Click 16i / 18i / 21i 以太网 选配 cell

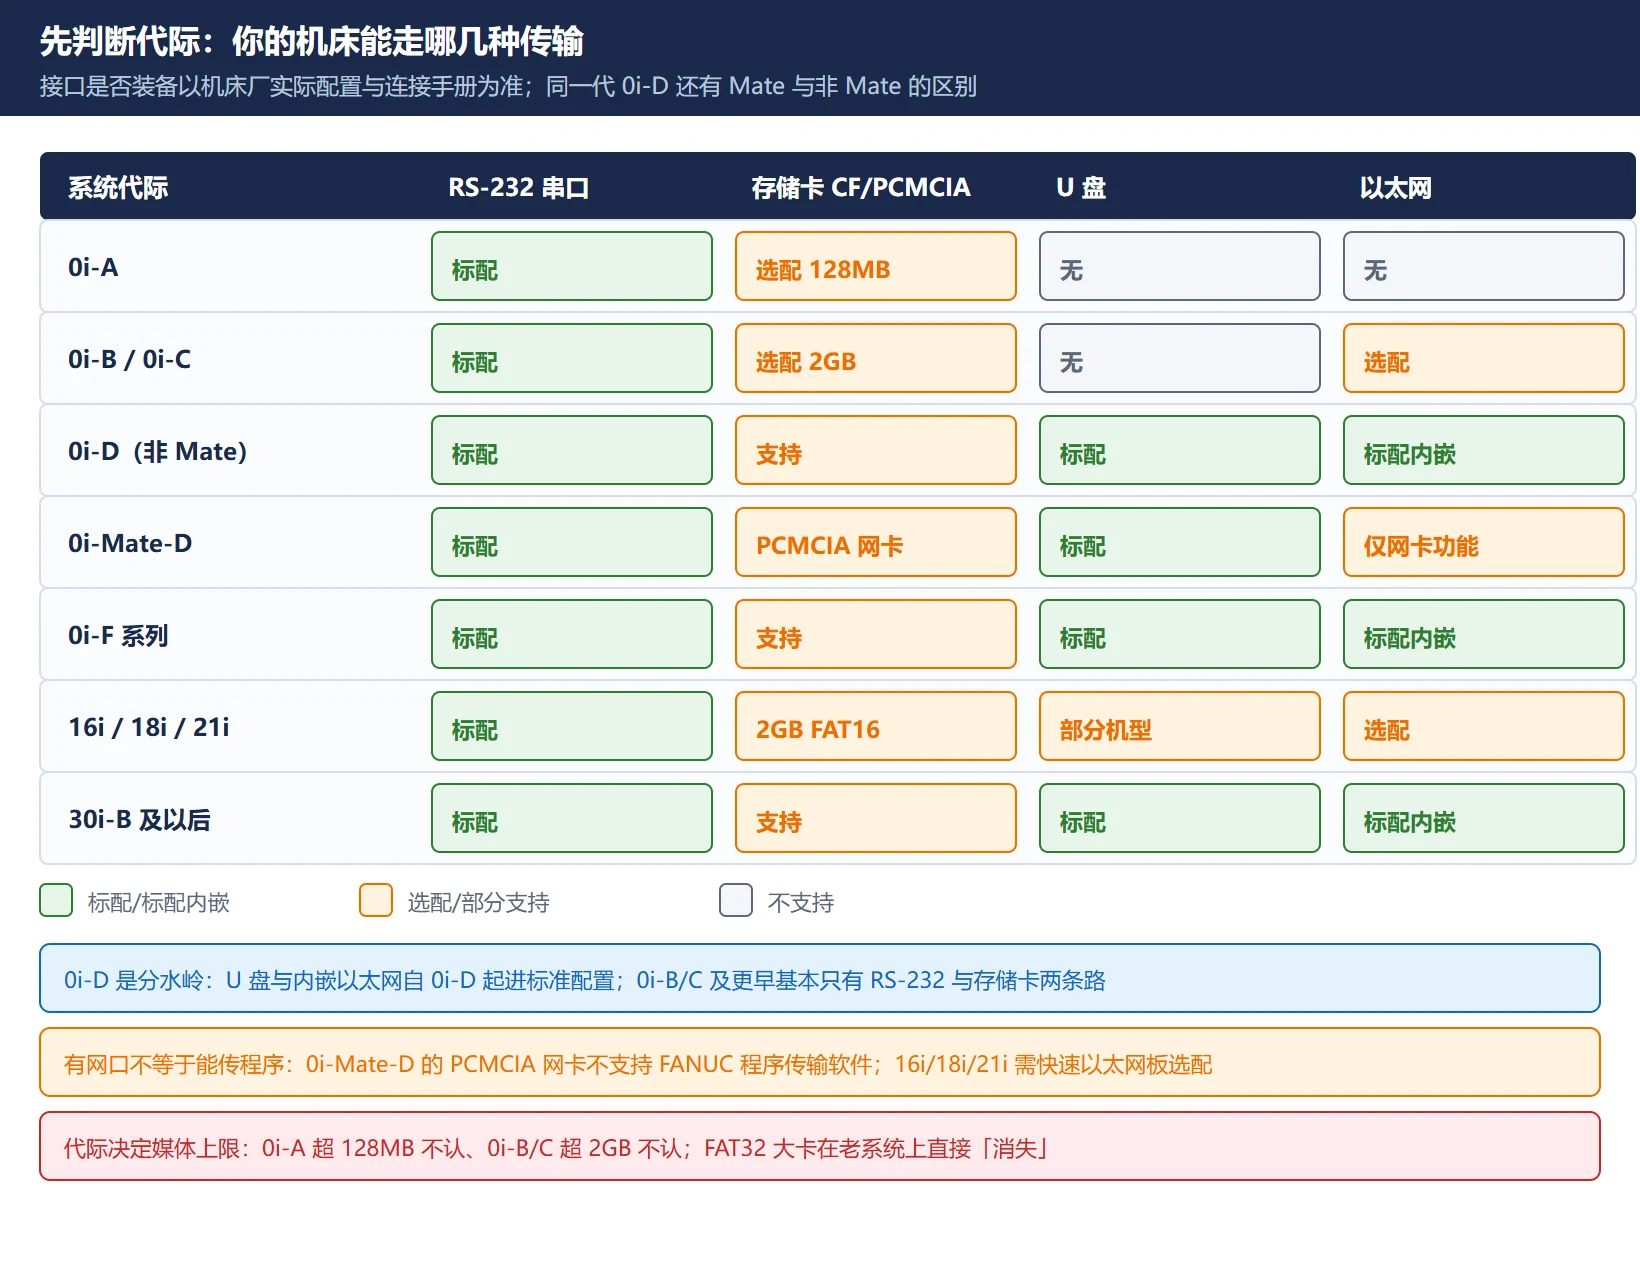pos(1484,726)
